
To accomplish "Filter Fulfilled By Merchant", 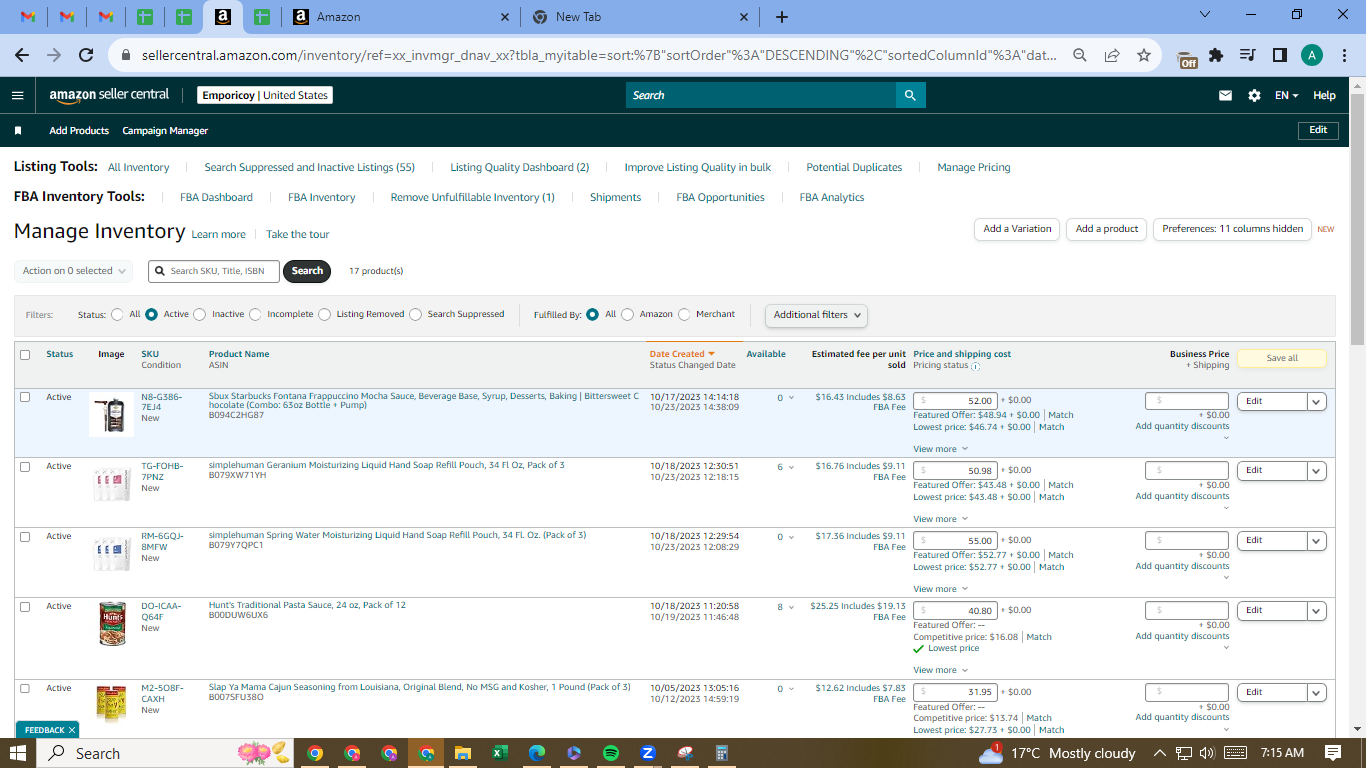I will pos(684,314).
